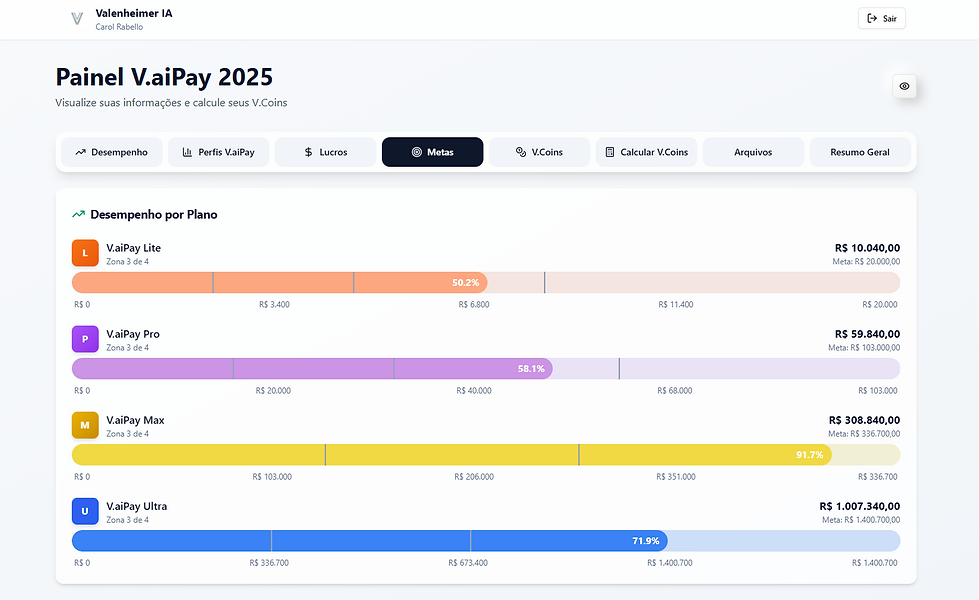Open the Lucros tab

(x=325, y=152)
